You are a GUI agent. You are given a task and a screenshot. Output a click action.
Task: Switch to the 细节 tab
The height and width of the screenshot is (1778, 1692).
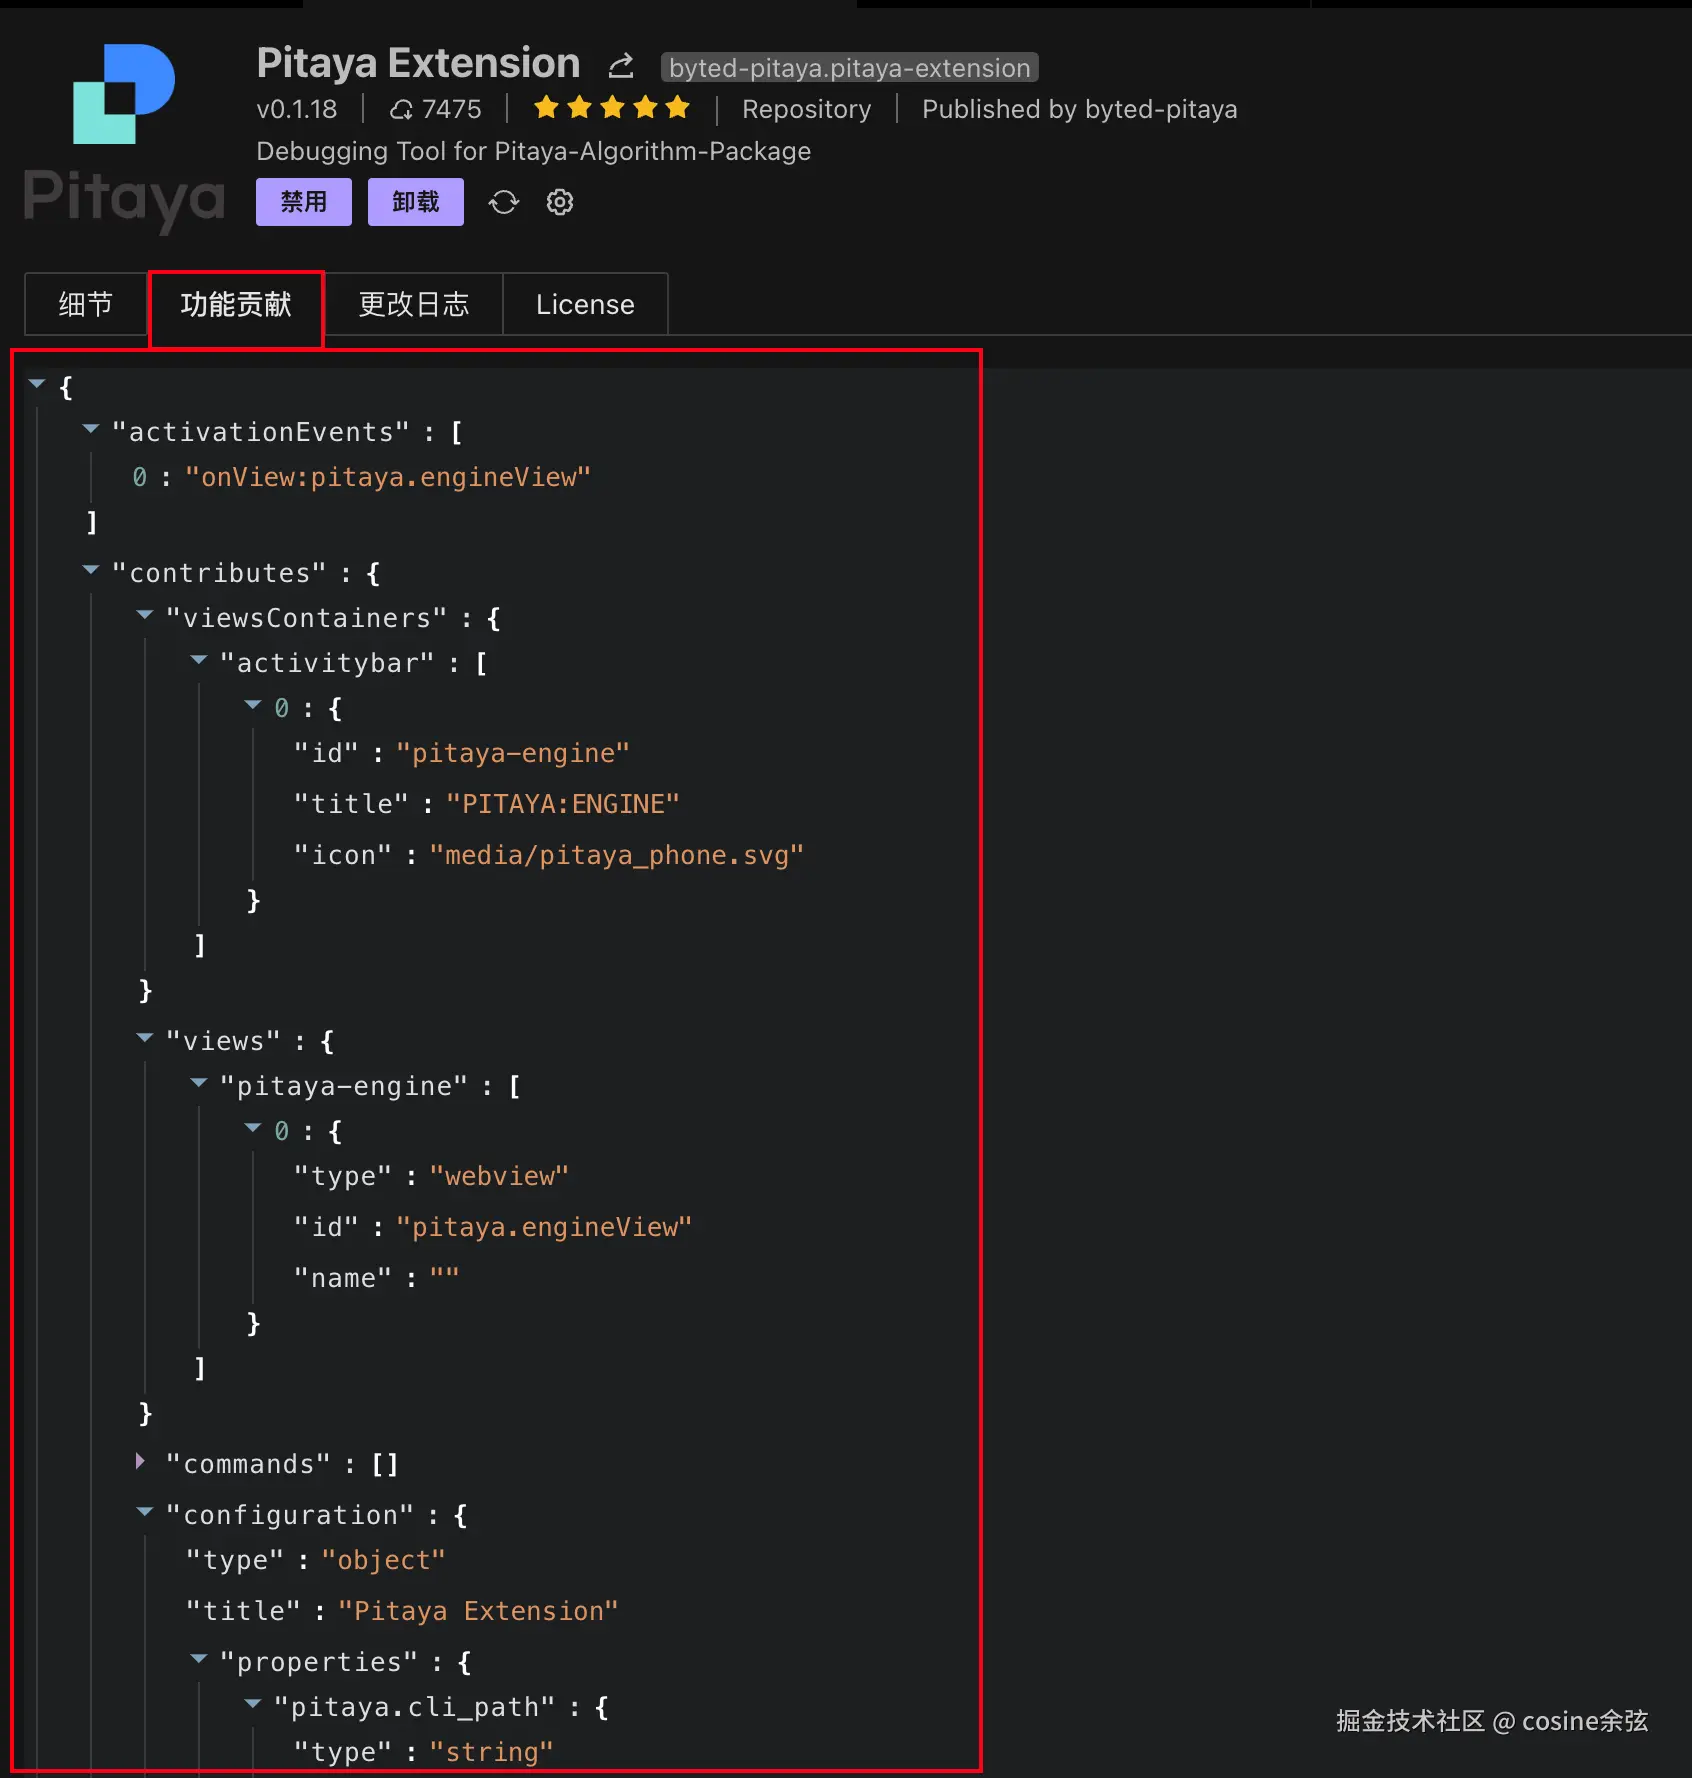(86, 304)
